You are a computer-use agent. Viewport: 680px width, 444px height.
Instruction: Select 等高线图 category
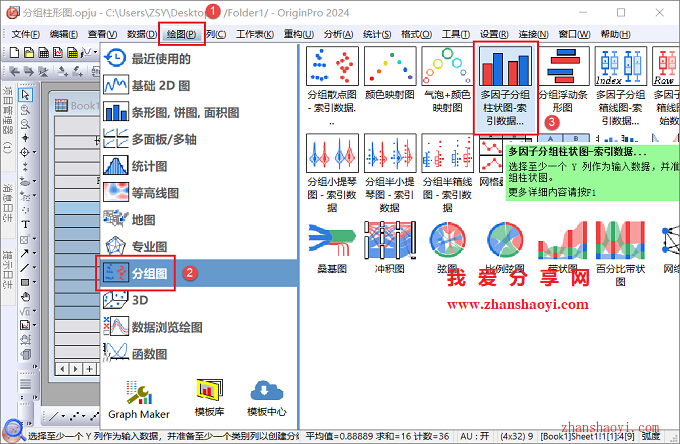point(199,193)
